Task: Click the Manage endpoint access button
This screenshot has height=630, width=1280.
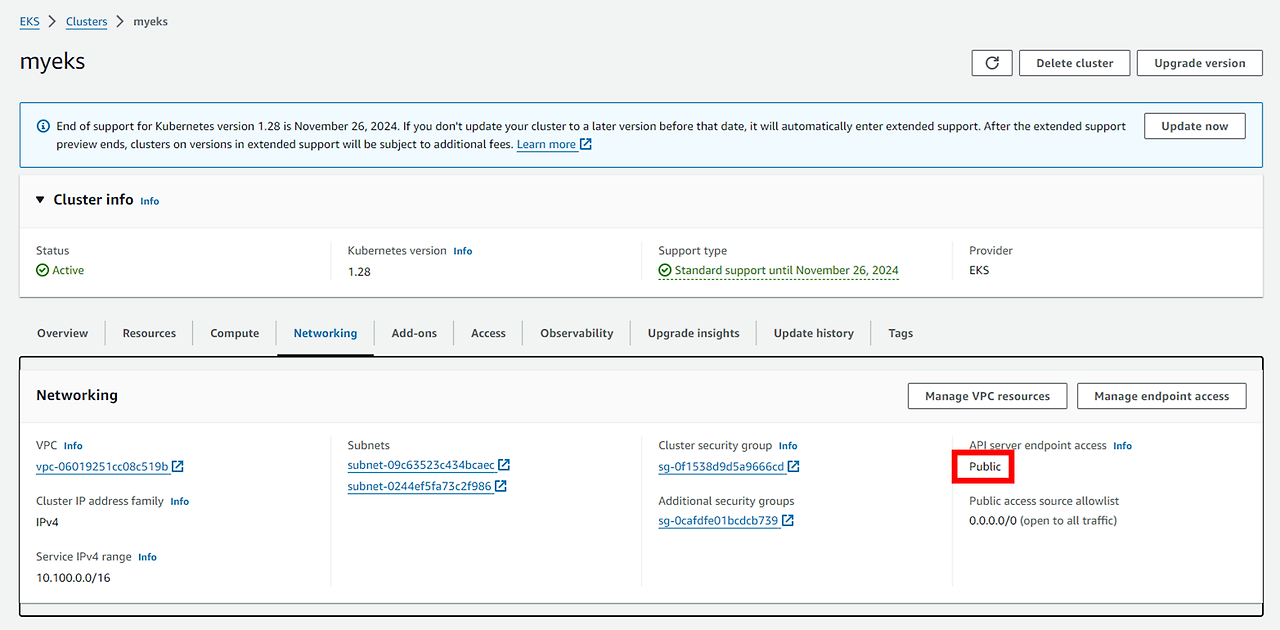Action: tap(1162, 396)
